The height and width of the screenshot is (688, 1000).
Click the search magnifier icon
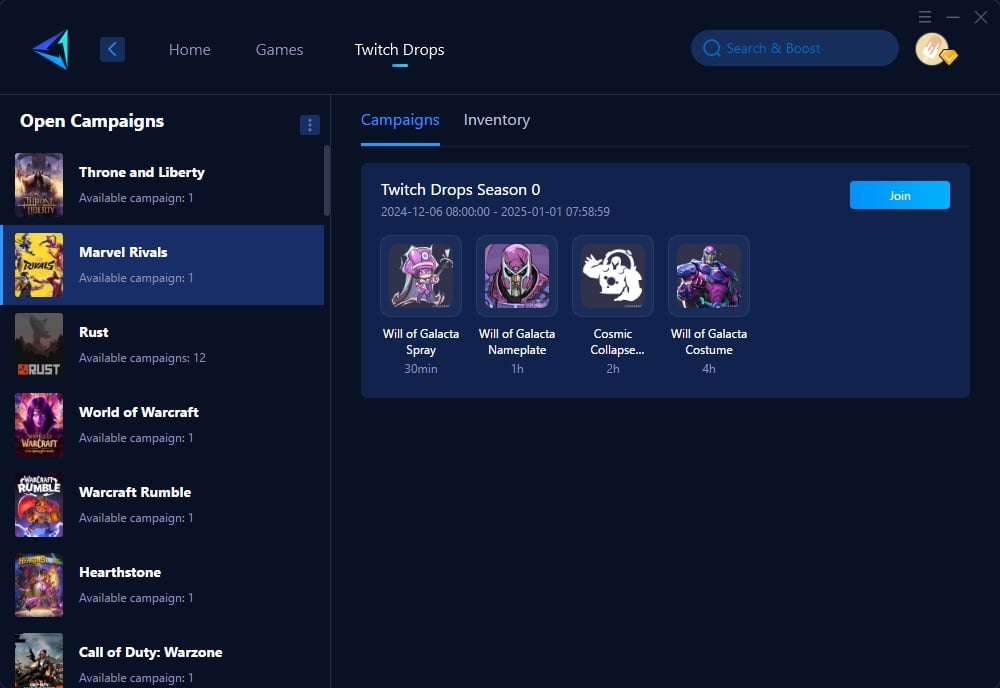point(712,48)
